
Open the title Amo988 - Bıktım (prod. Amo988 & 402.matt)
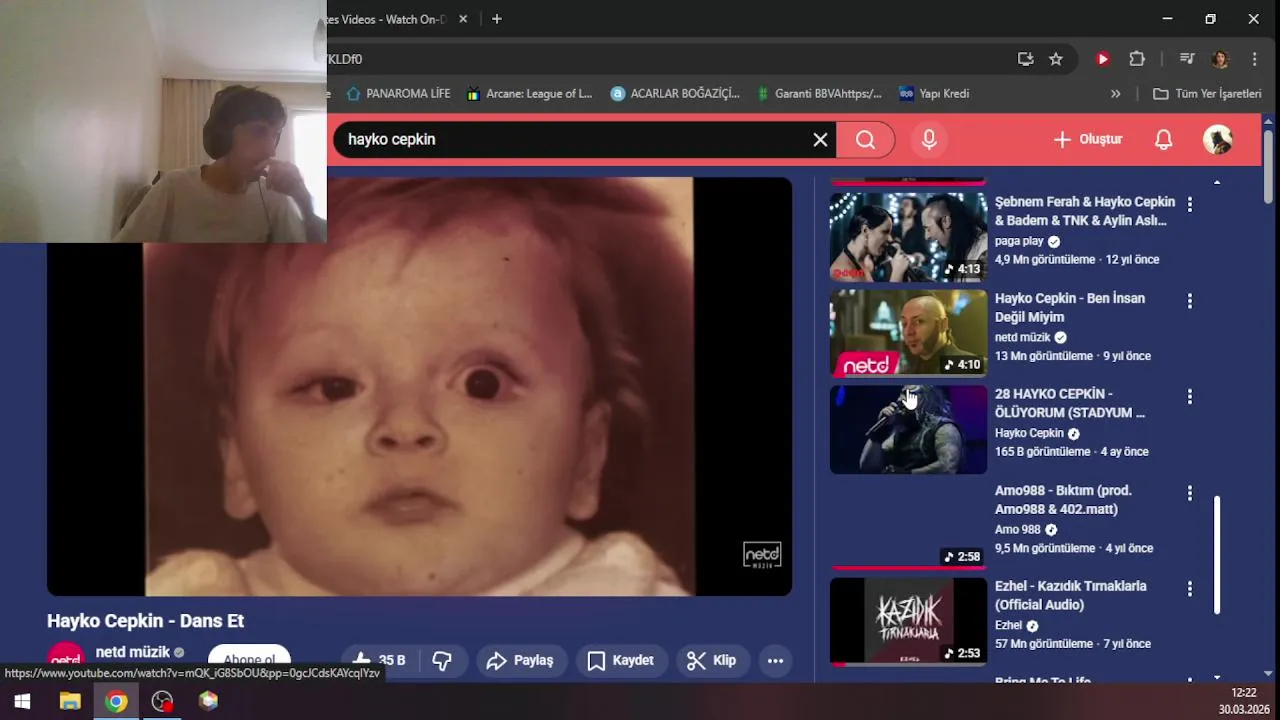click(x=1063, y=499)
